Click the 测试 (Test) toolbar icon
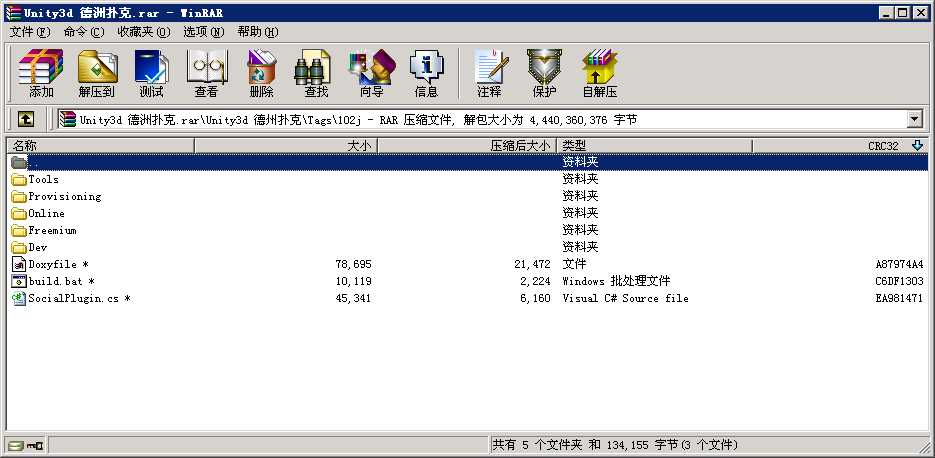935x458 pixels. pyautogui.click(x=151, y=73)
